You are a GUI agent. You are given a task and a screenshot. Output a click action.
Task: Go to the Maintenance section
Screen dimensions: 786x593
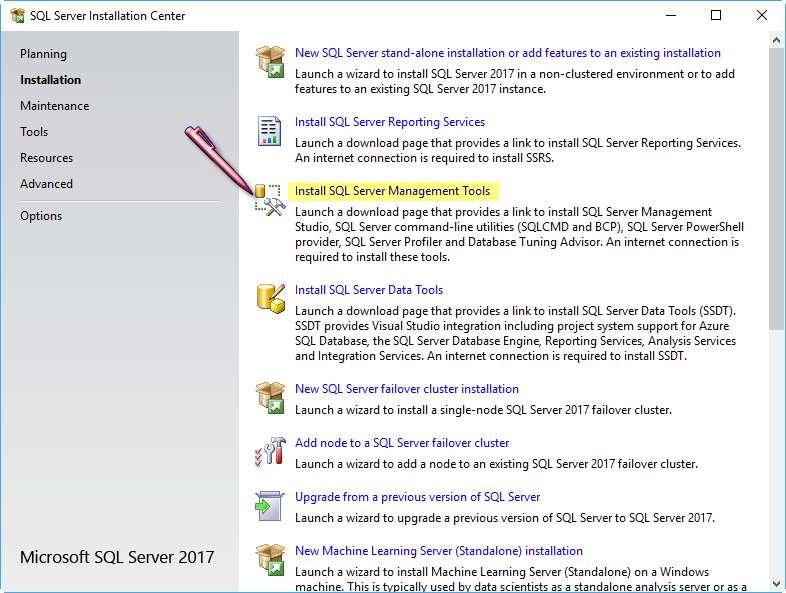55,106
